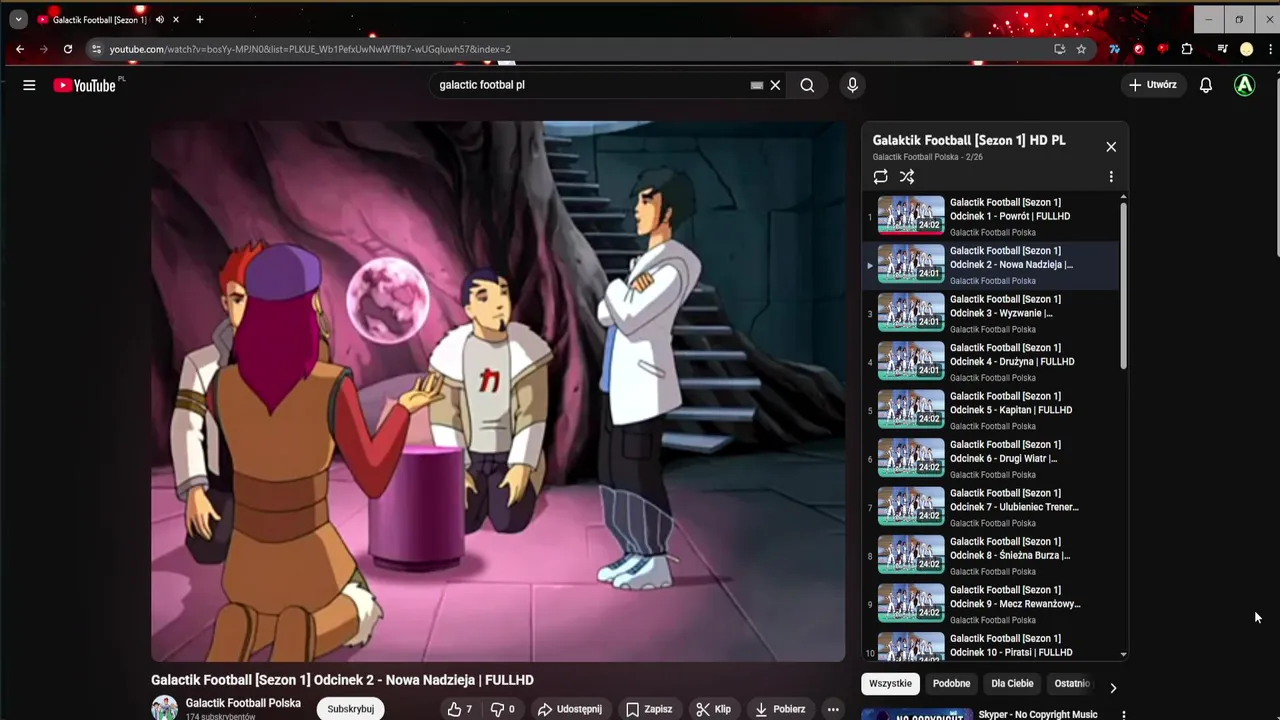
Task: Open Chrome profile avatar
Action: (1246, 49)
